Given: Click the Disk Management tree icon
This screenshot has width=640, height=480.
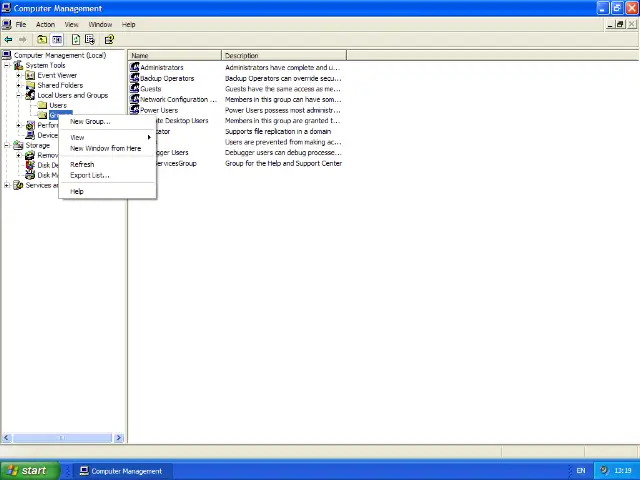Looking at the screenshot, I should pyautogui.click(x=30, y=175).
